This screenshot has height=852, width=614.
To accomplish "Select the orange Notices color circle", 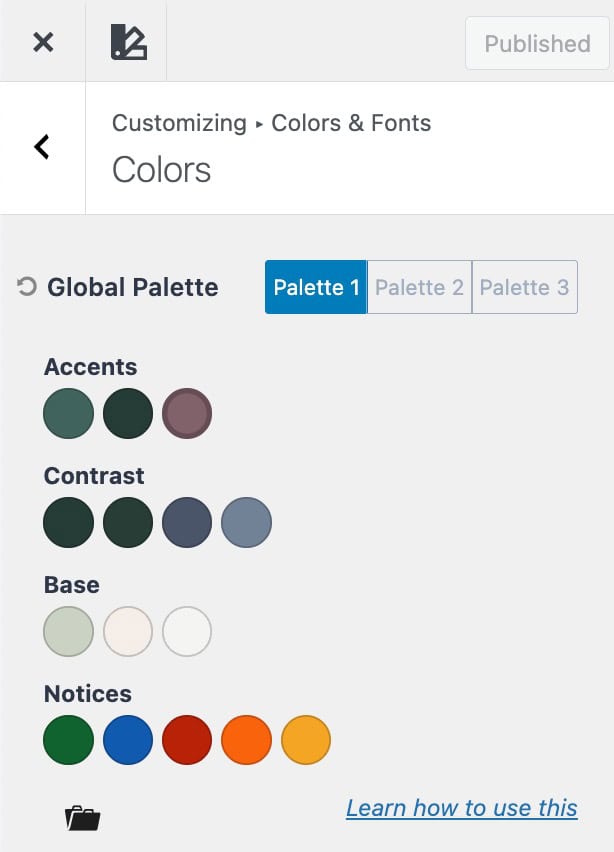I will [x=246, y=740].
